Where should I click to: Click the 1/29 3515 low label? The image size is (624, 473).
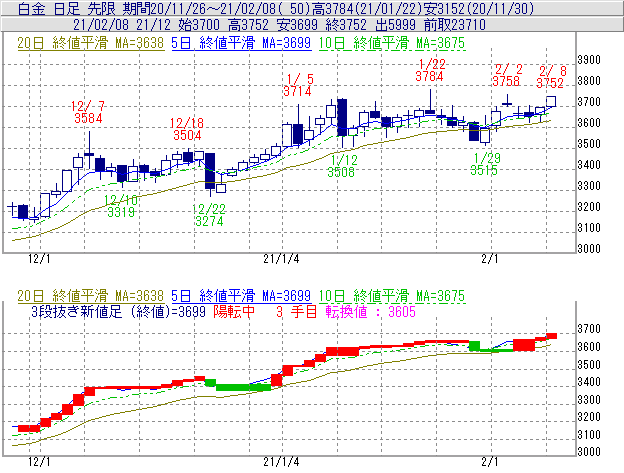click(x=484, y=164)
